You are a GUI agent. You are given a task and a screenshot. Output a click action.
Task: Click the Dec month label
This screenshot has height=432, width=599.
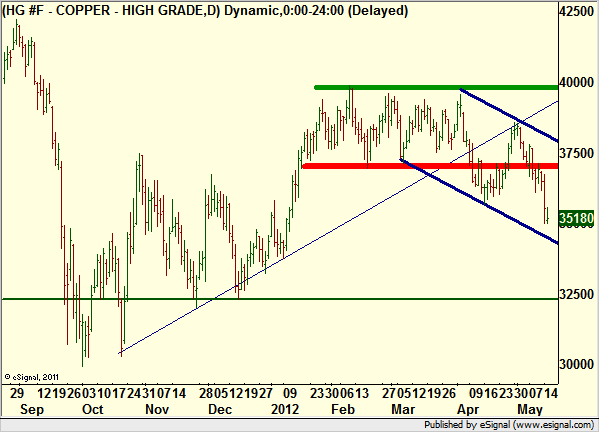point(220,409)
